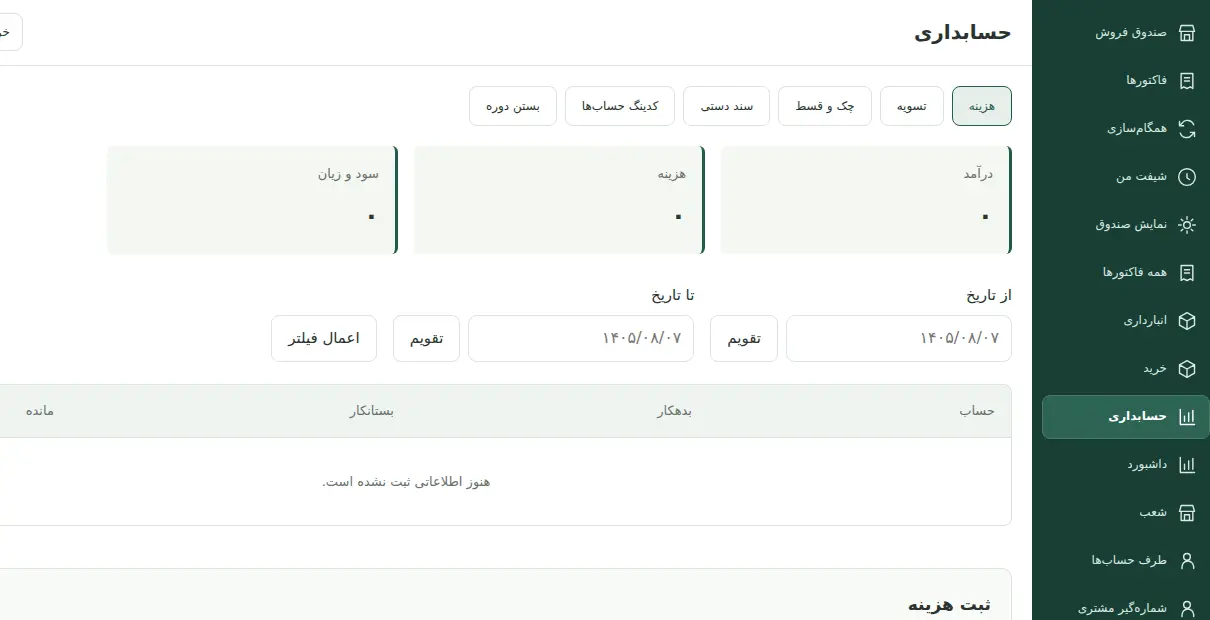The height and width of the screenshot is (620, 1210).
Task: Click the حساب column header
Action: [x=977, y=411]
